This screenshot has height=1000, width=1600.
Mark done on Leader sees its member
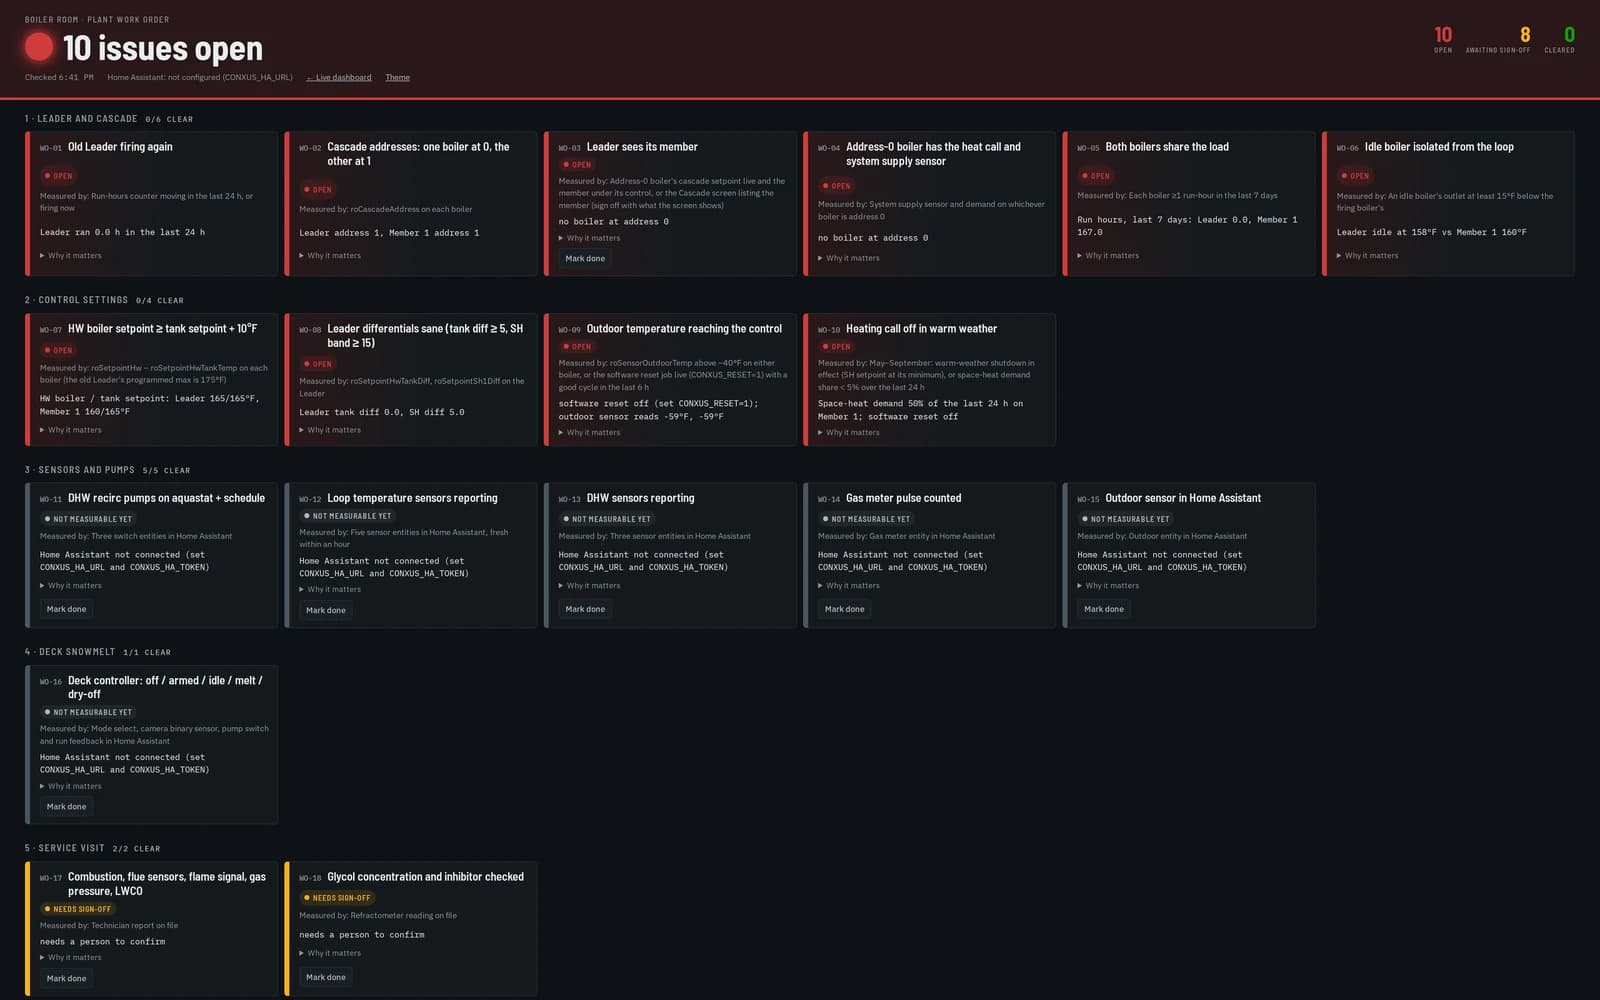[585, 258]
